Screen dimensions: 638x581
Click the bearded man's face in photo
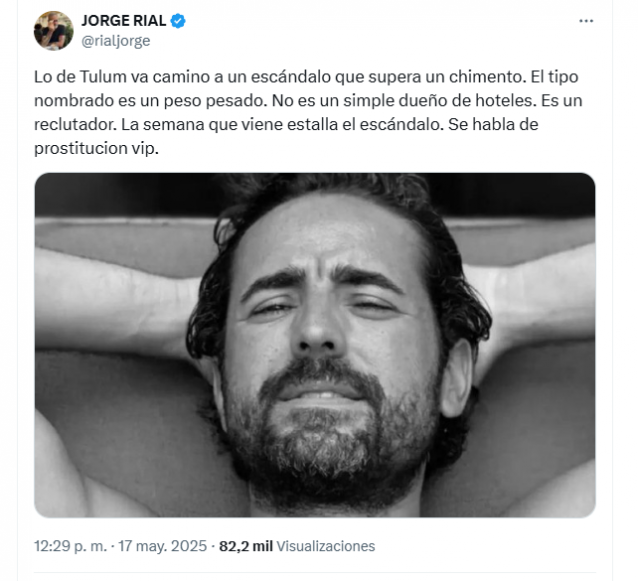point(326,350)
